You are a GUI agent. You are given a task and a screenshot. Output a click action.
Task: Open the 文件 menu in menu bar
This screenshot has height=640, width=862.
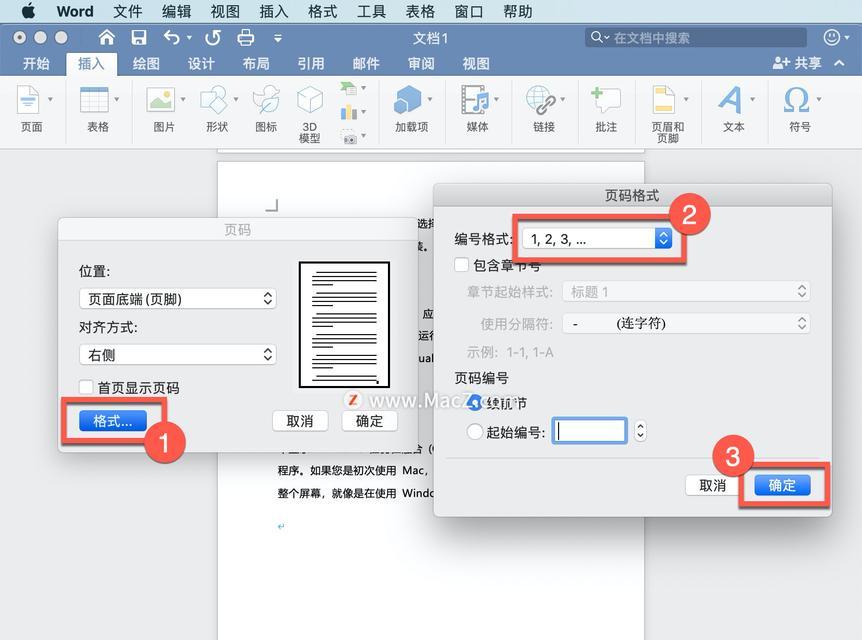click(x=128, y=12)
